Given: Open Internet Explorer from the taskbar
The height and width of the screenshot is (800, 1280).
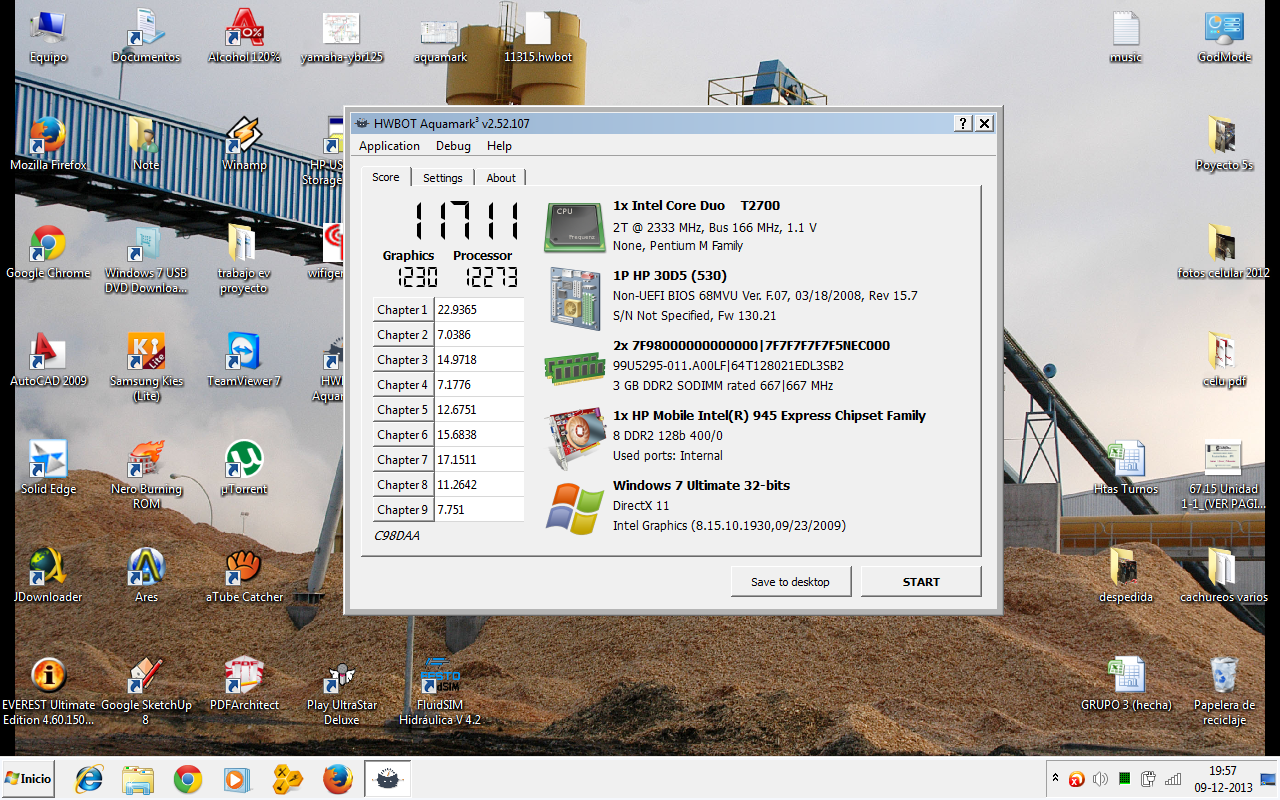Looking at the screenshot, I should (89, 778).
